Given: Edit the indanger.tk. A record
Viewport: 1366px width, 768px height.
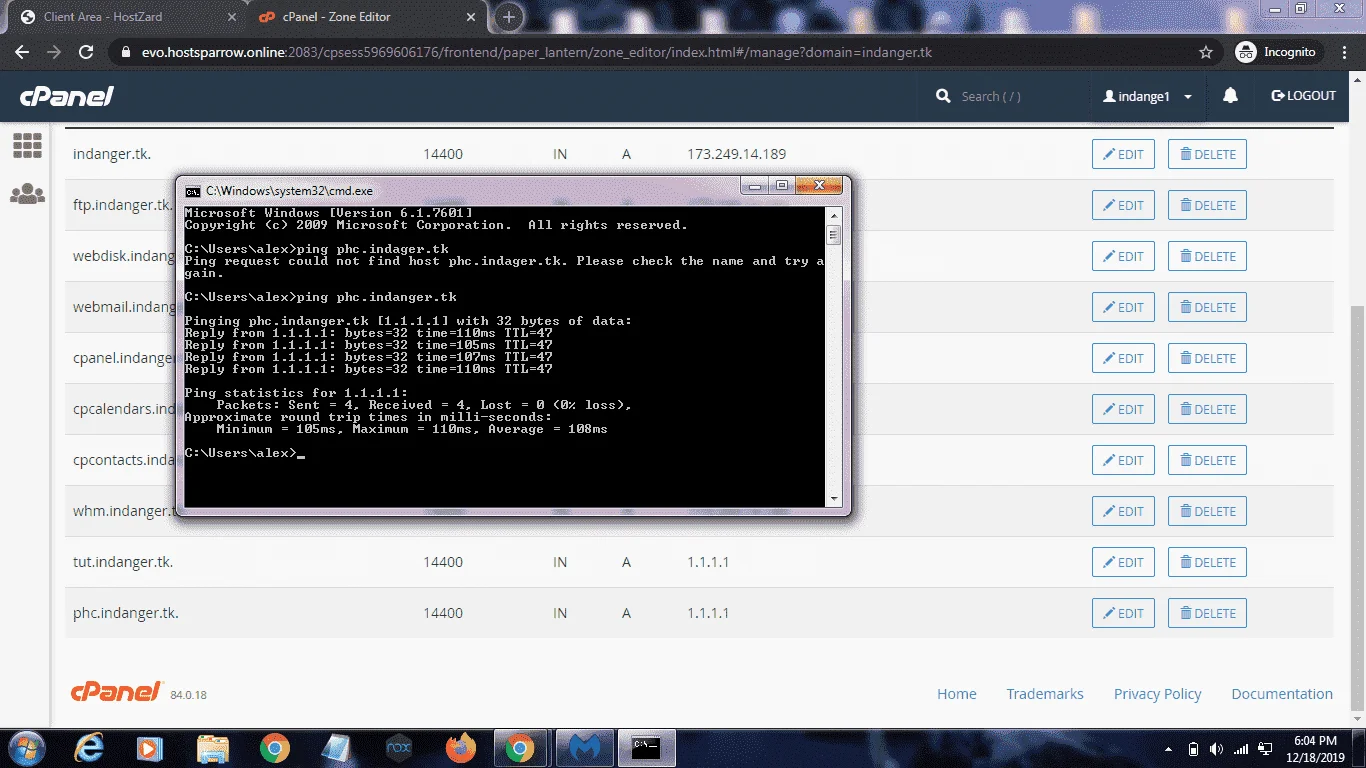Looking at the screenshot, I should (x=1123, y=154).
